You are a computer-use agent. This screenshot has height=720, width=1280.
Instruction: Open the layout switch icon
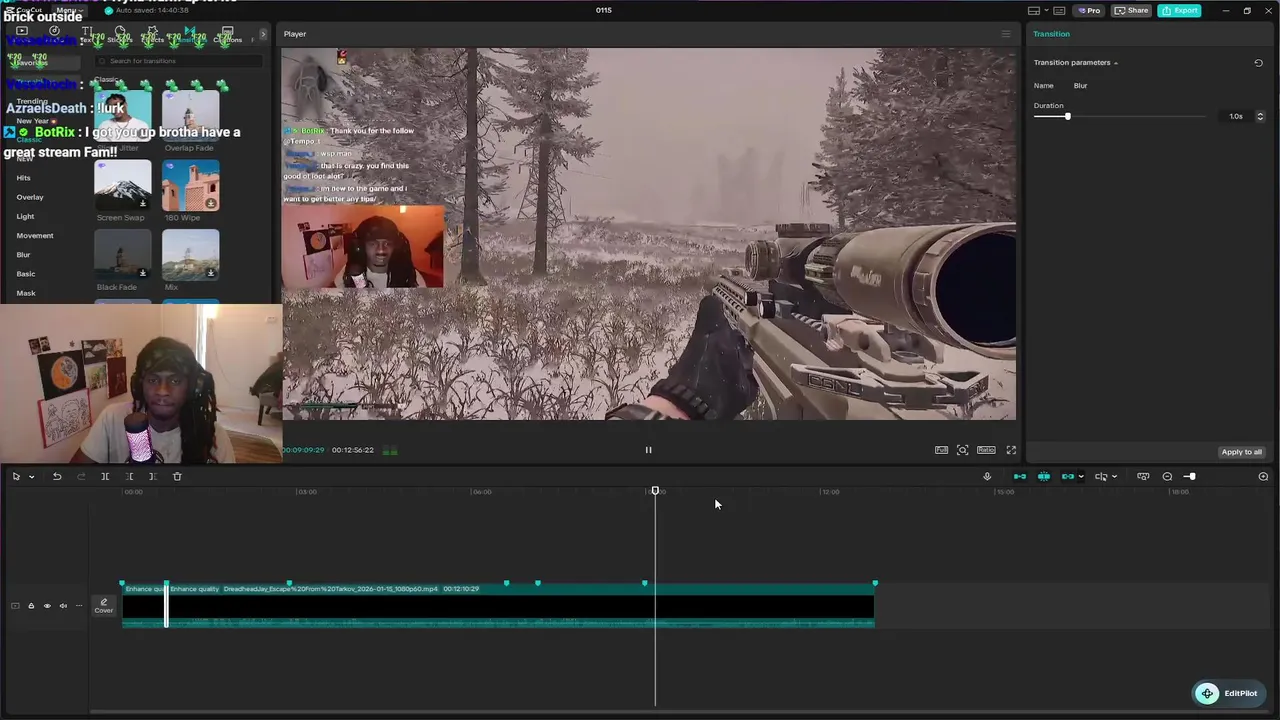pos(1034,10)
